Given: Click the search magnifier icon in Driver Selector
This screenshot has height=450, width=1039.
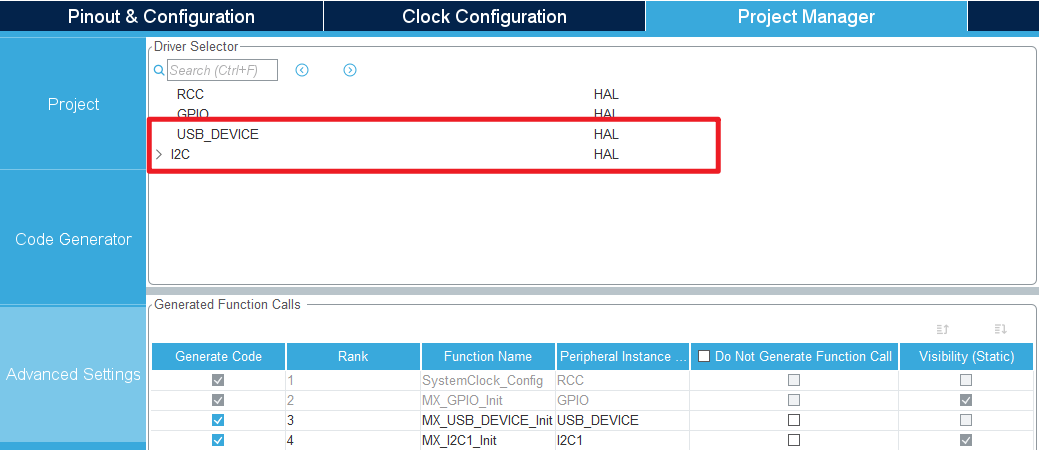Looking at the screenshot, I should pos(158,71).
